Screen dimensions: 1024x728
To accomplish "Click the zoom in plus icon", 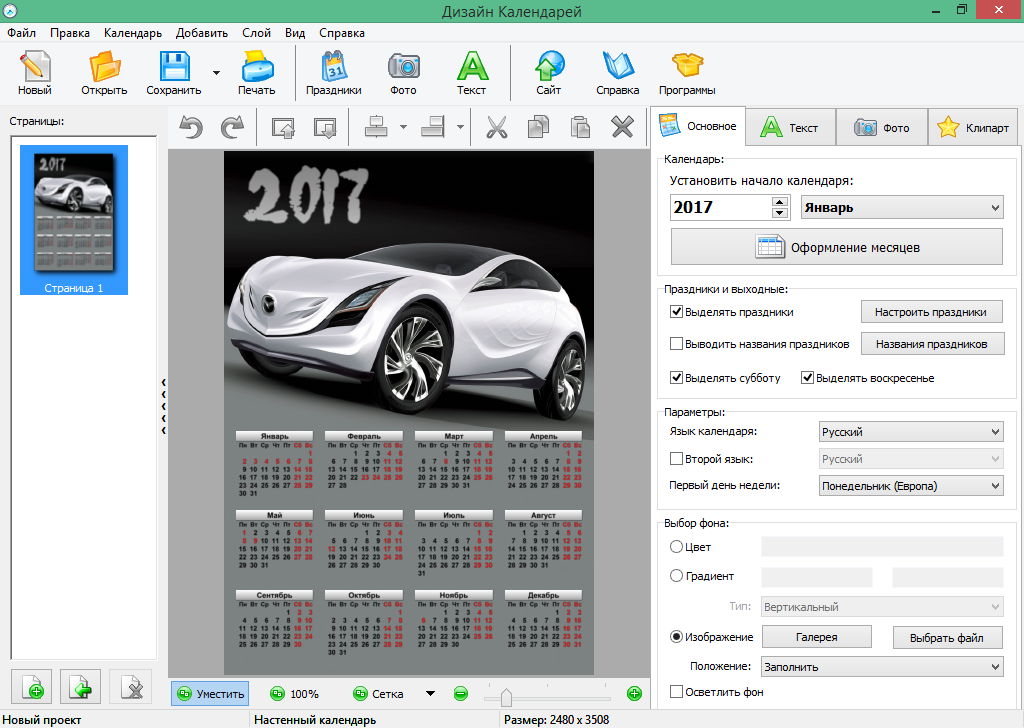I will coord(634,693).
